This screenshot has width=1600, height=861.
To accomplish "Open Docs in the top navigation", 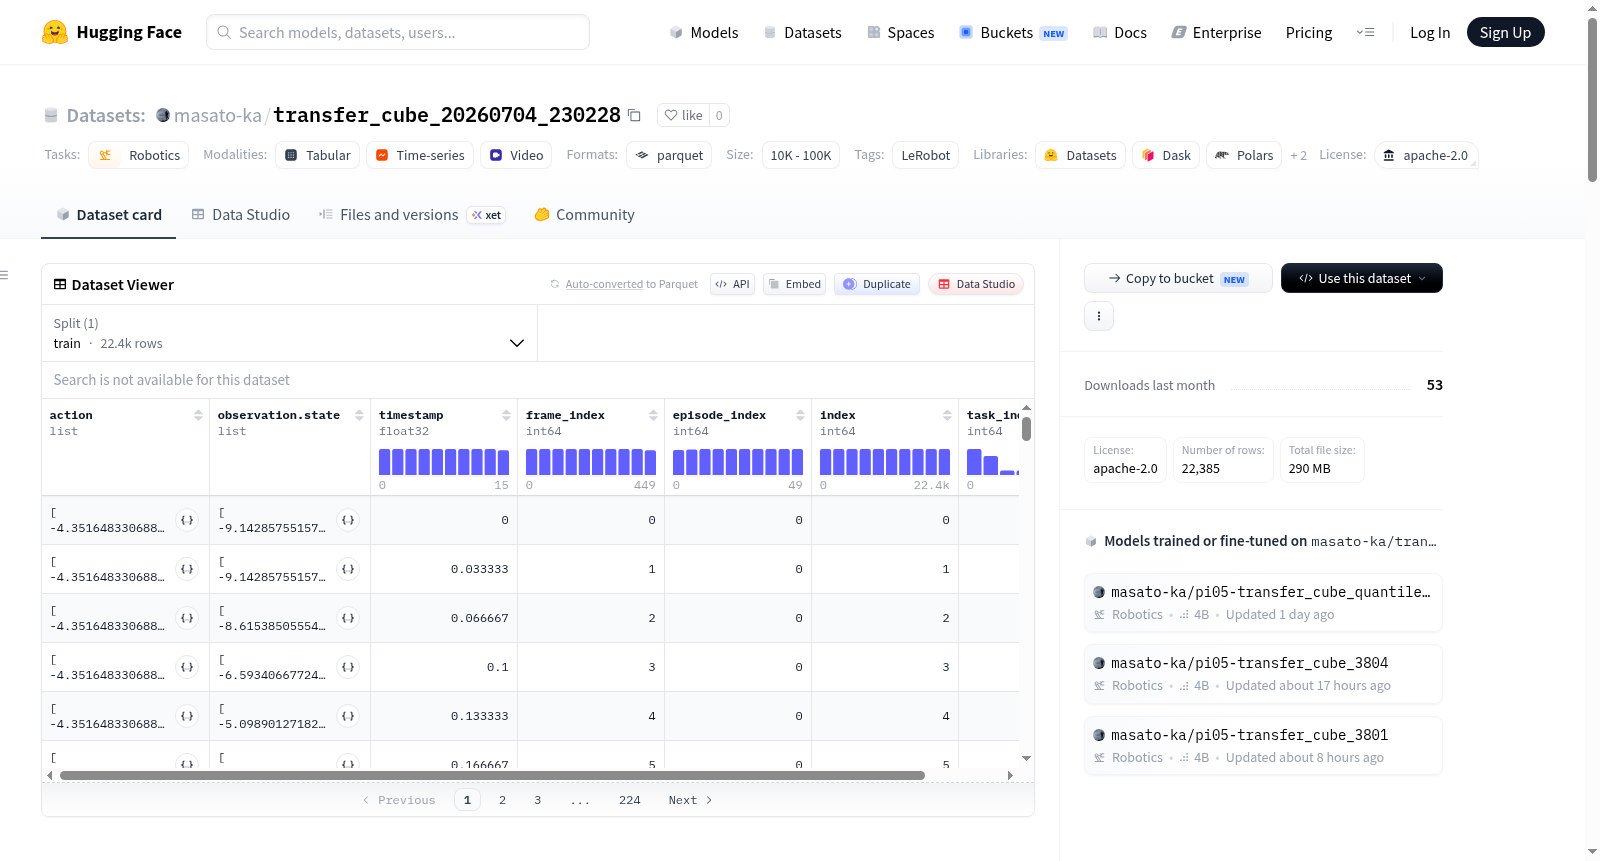I will point(1120,32).
